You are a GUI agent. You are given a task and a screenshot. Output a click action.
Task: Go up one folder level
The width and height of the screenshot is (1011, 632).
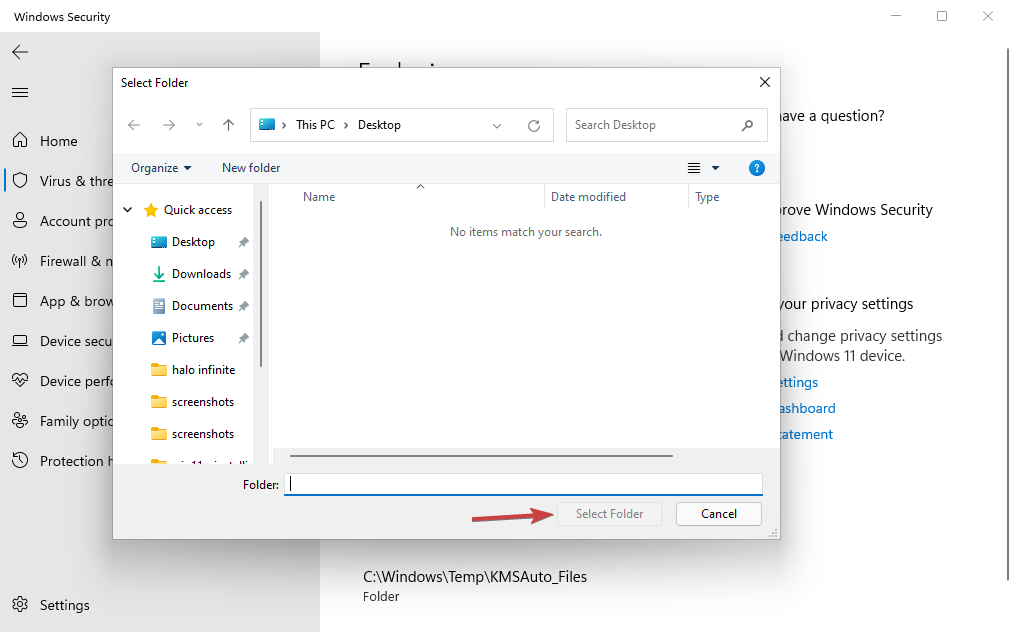[228, 125]
